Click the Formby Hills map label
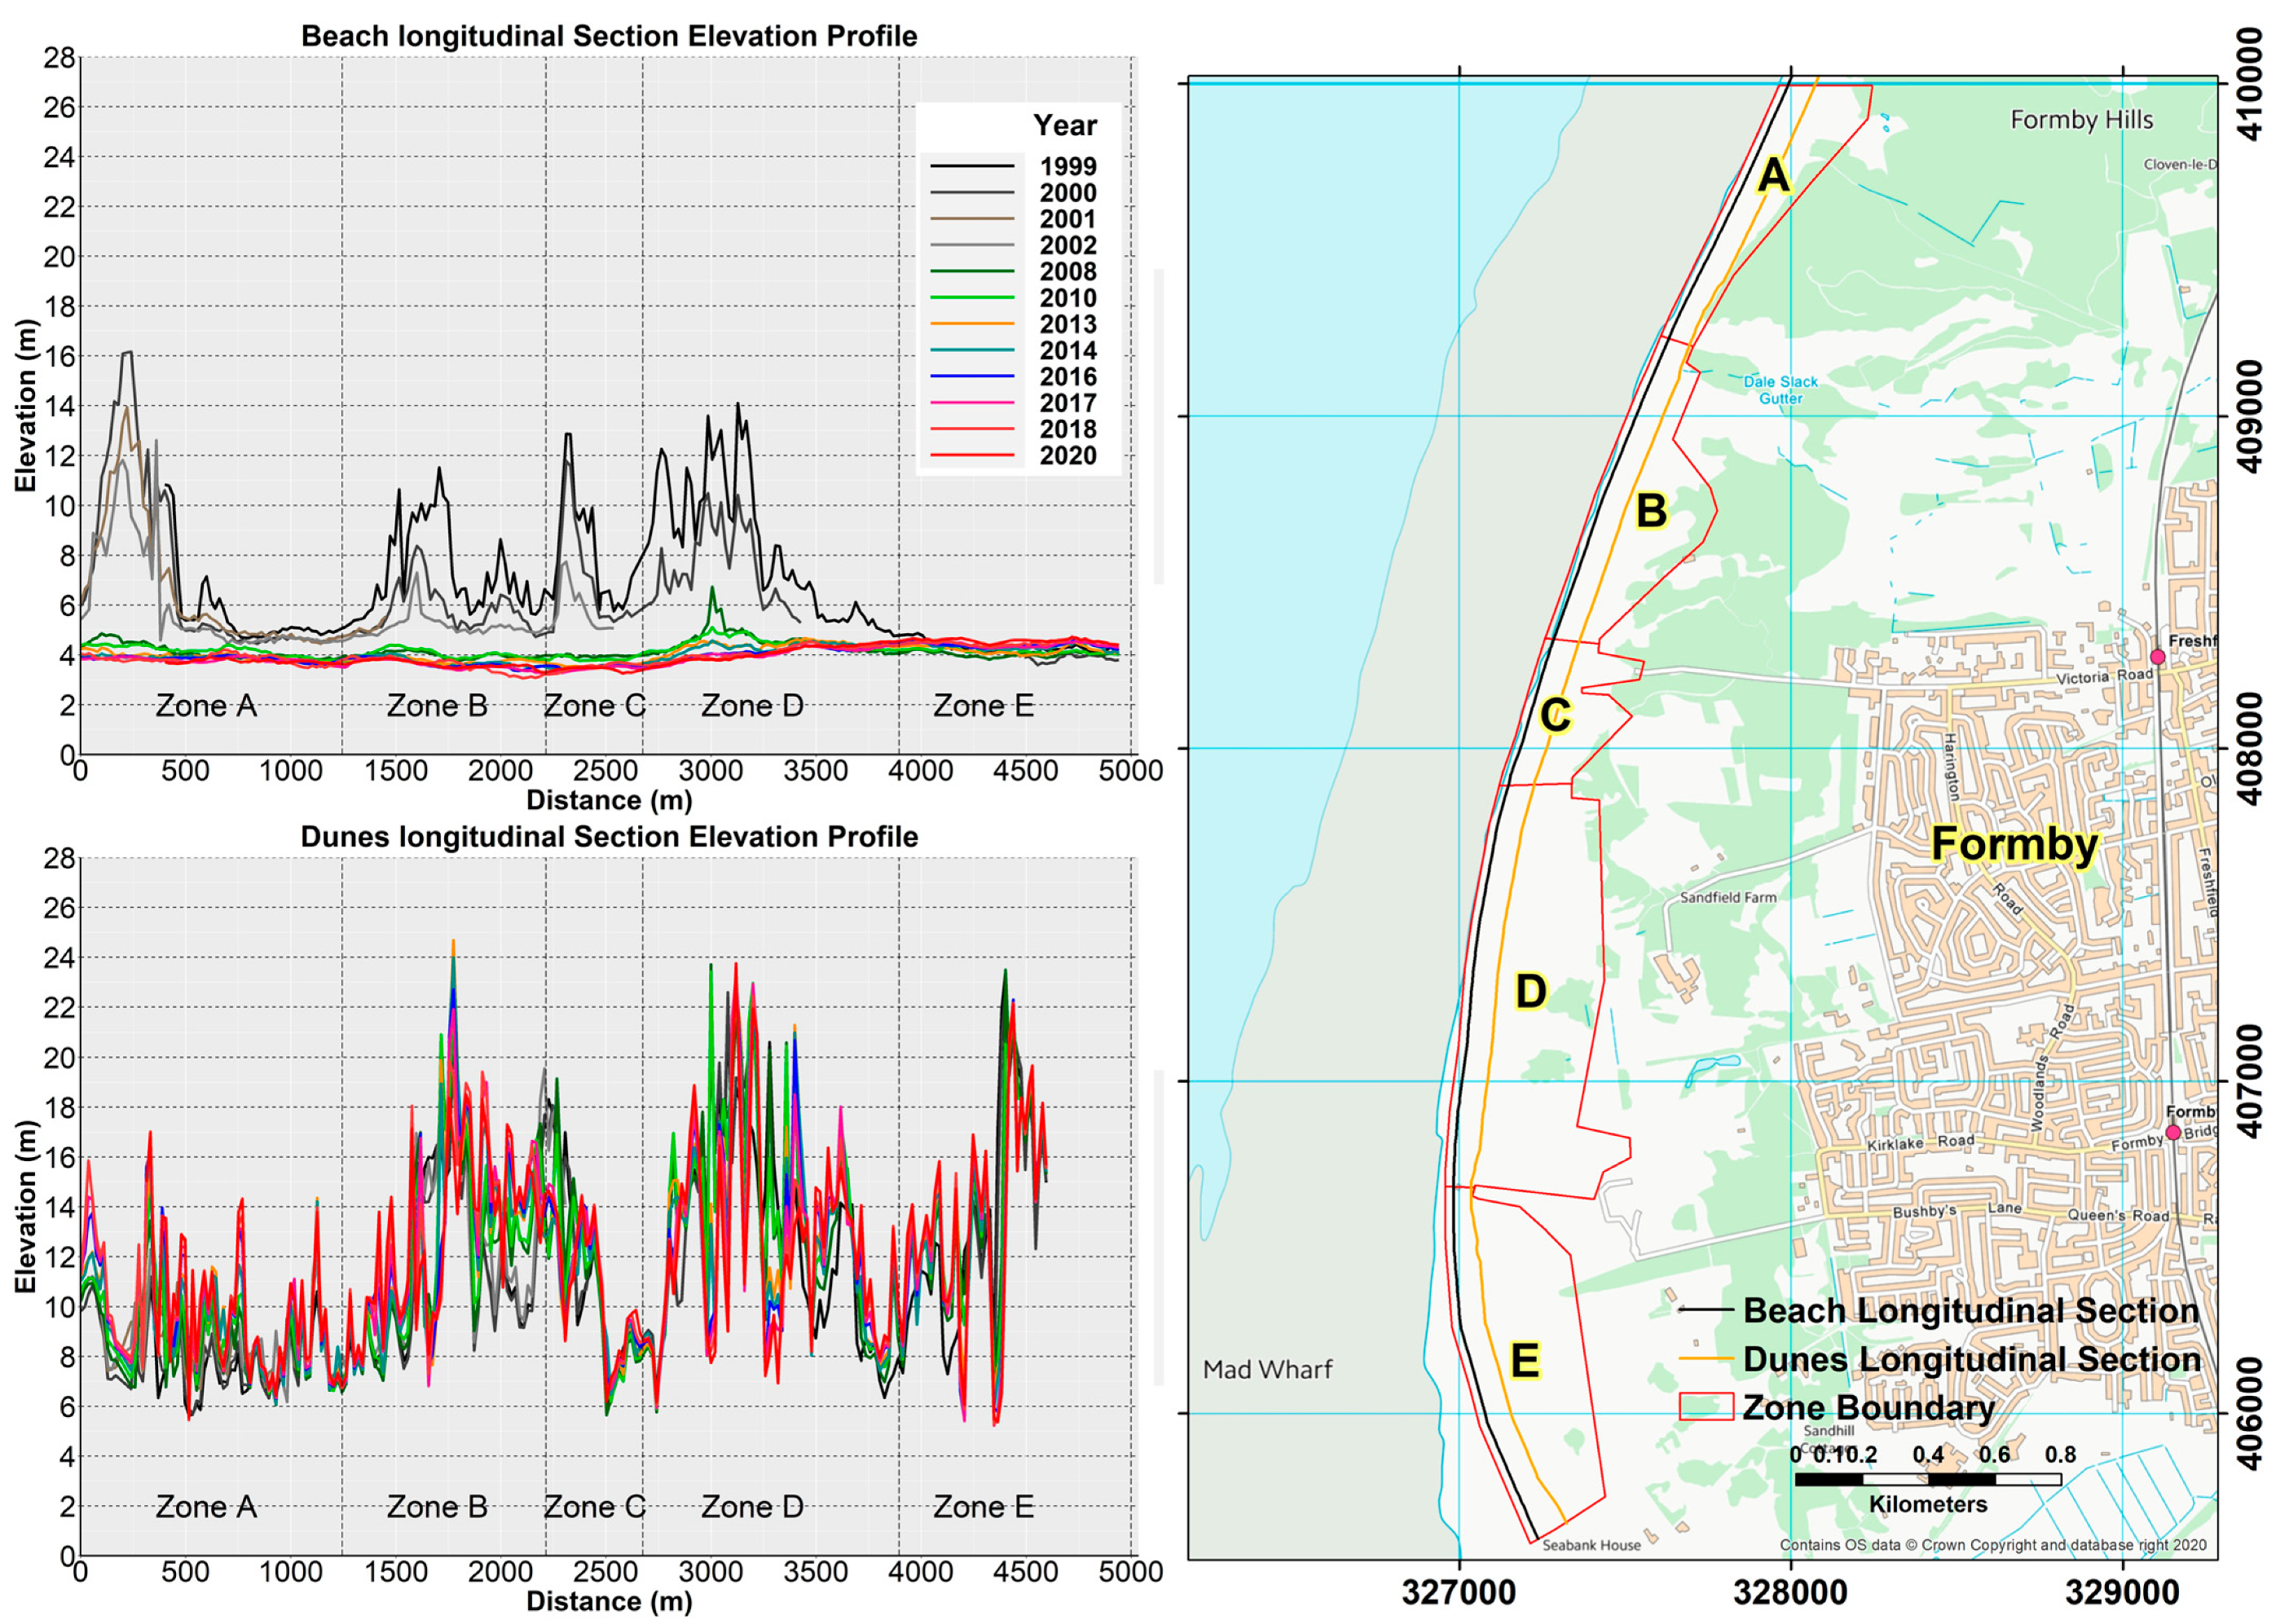Image resolution: width=2289 pixels, height=1624 pixels. click(x=2081, y=120)
